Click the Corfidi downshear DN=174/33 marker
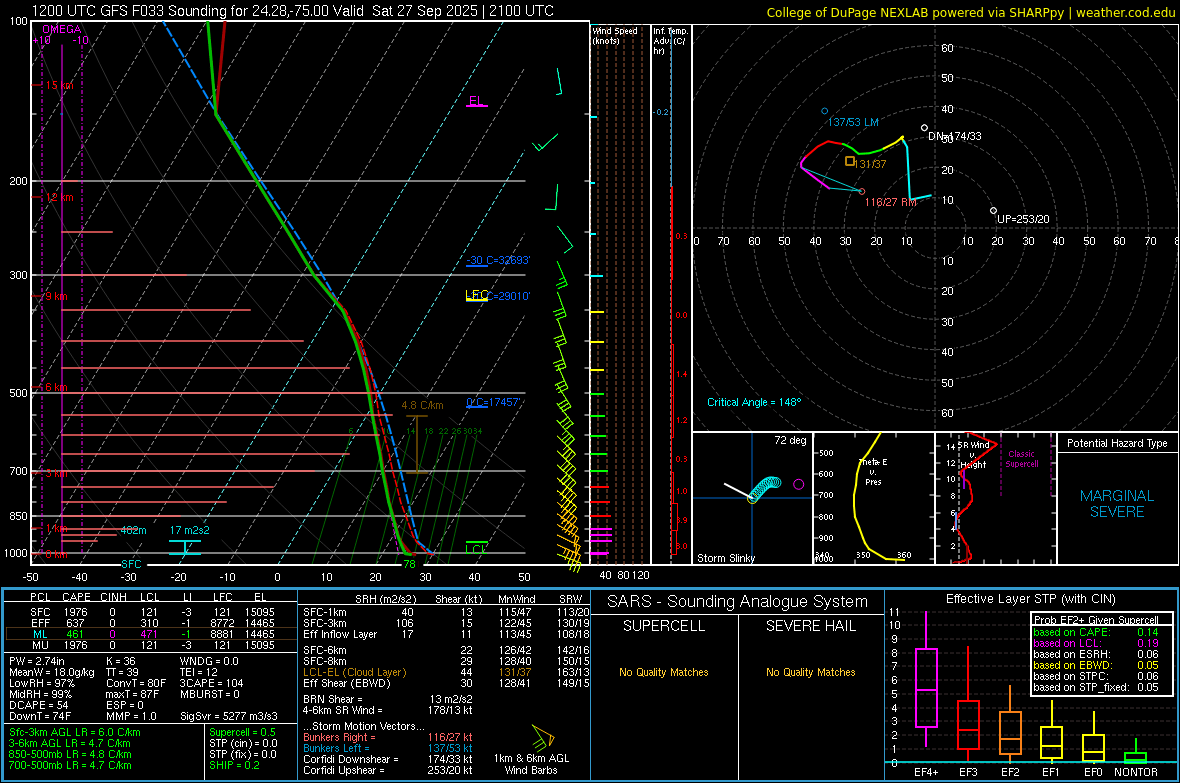The height and width of the screenshot is (783, 1180). point(925,128)
